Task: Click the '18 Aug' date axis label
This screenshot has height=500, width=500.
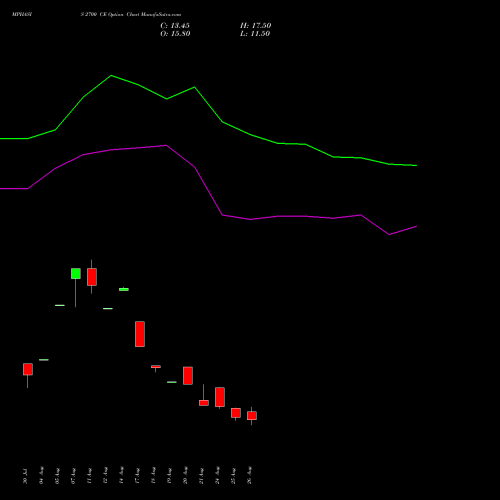Action: [153, 475]
